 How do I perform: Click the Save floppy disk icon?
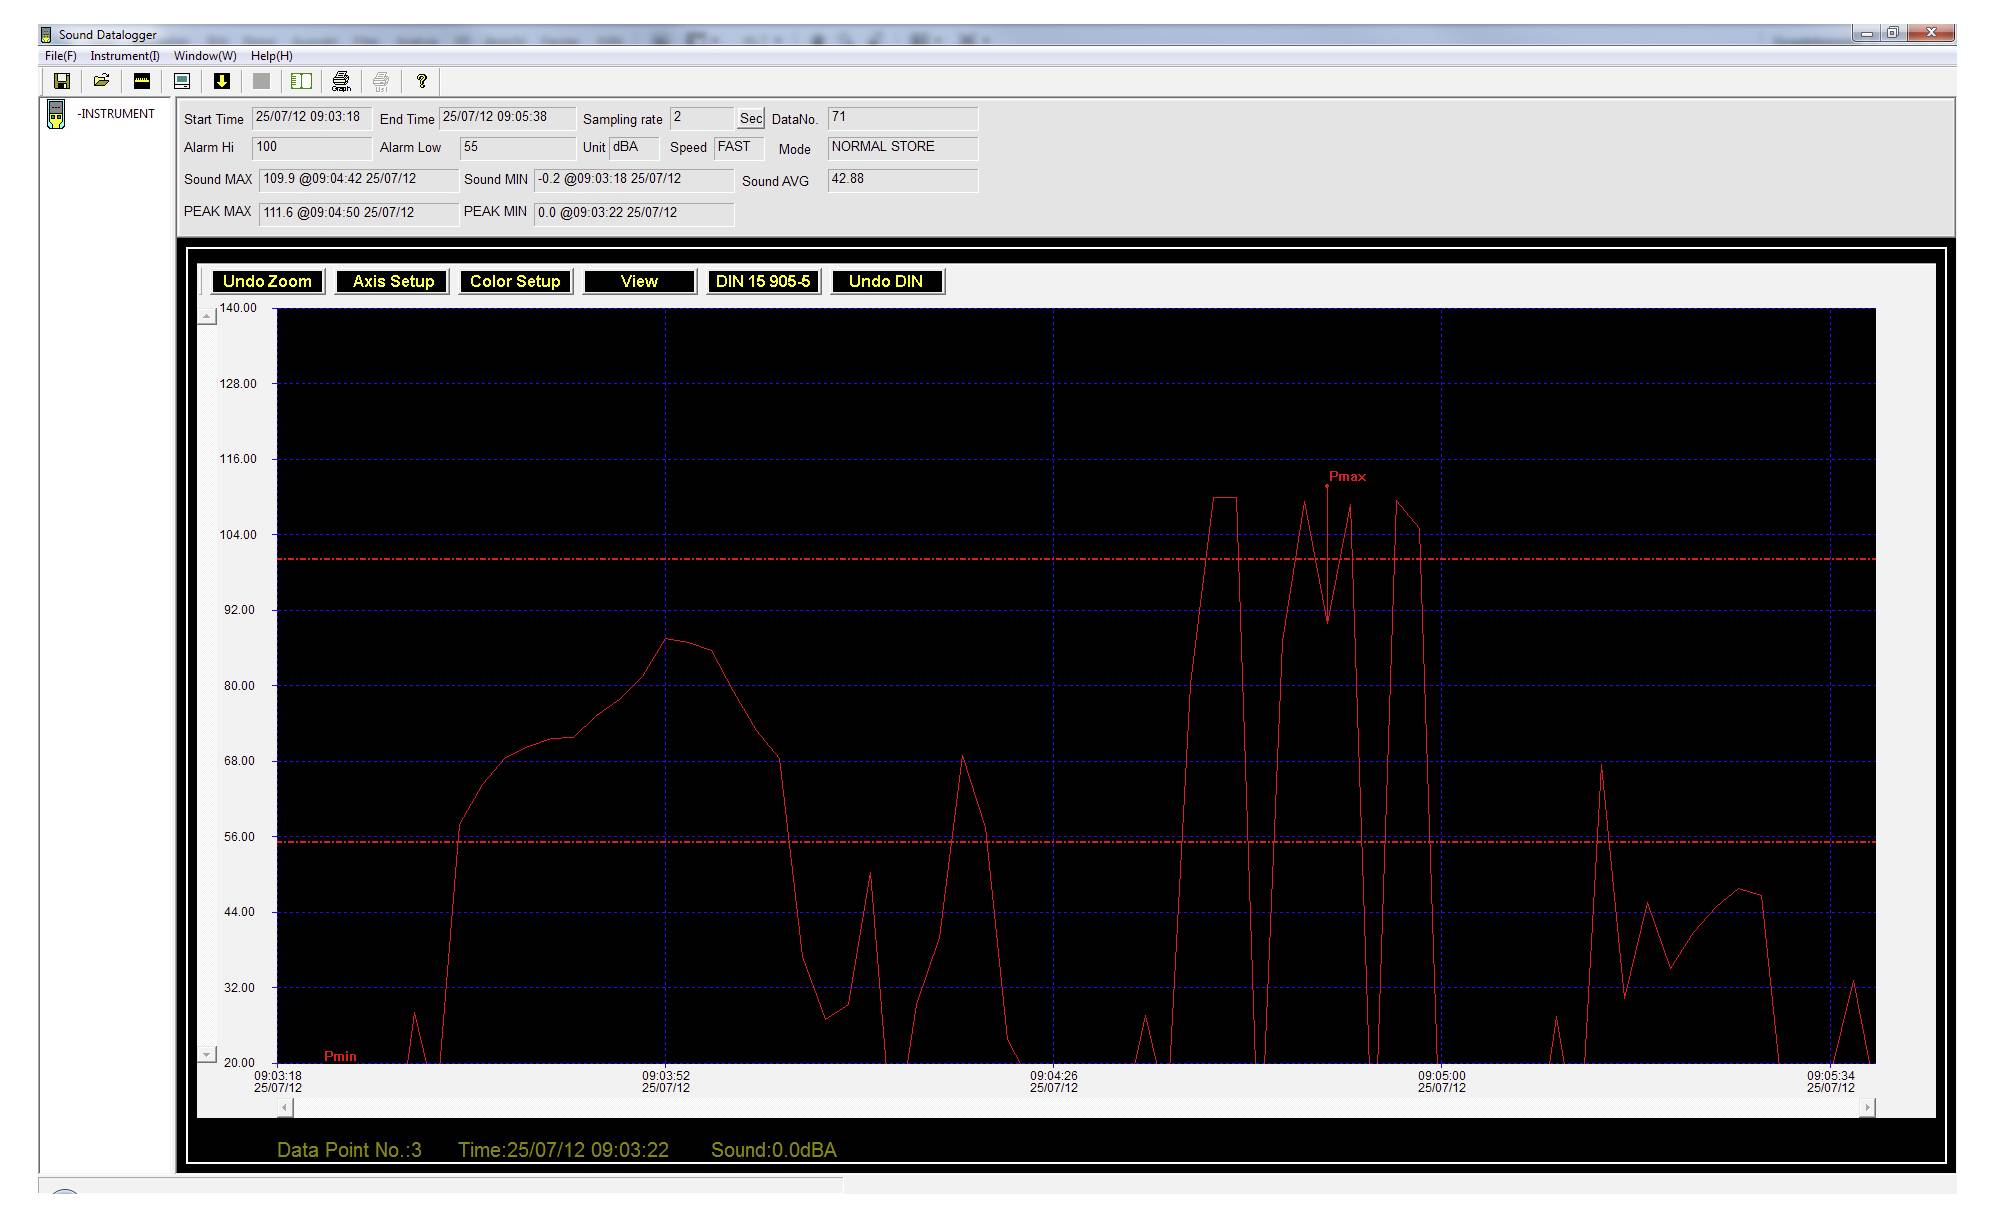(x=62, y=81)
